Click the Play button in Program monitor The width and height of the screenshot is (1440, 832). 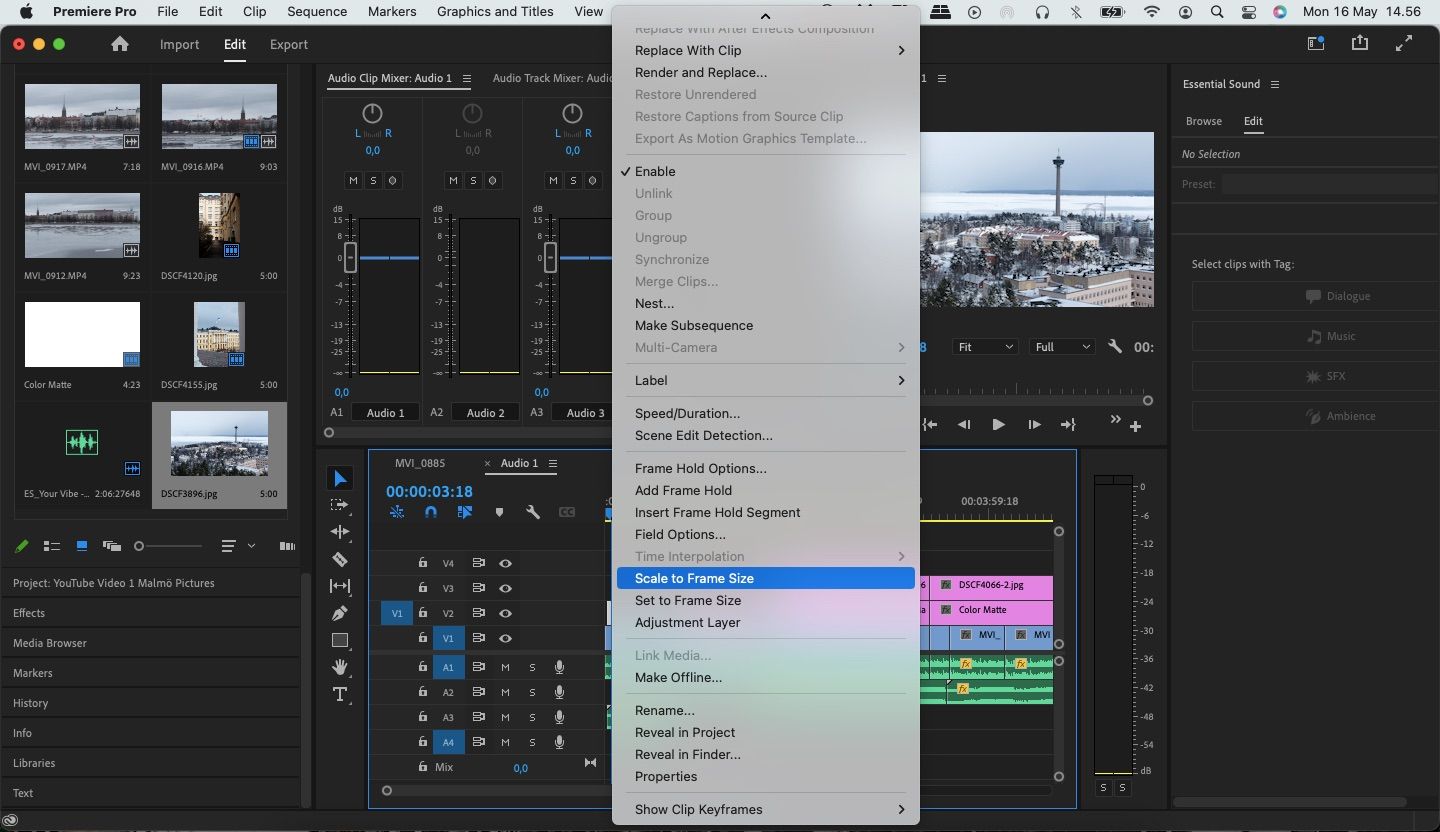(x=998, y=425)
